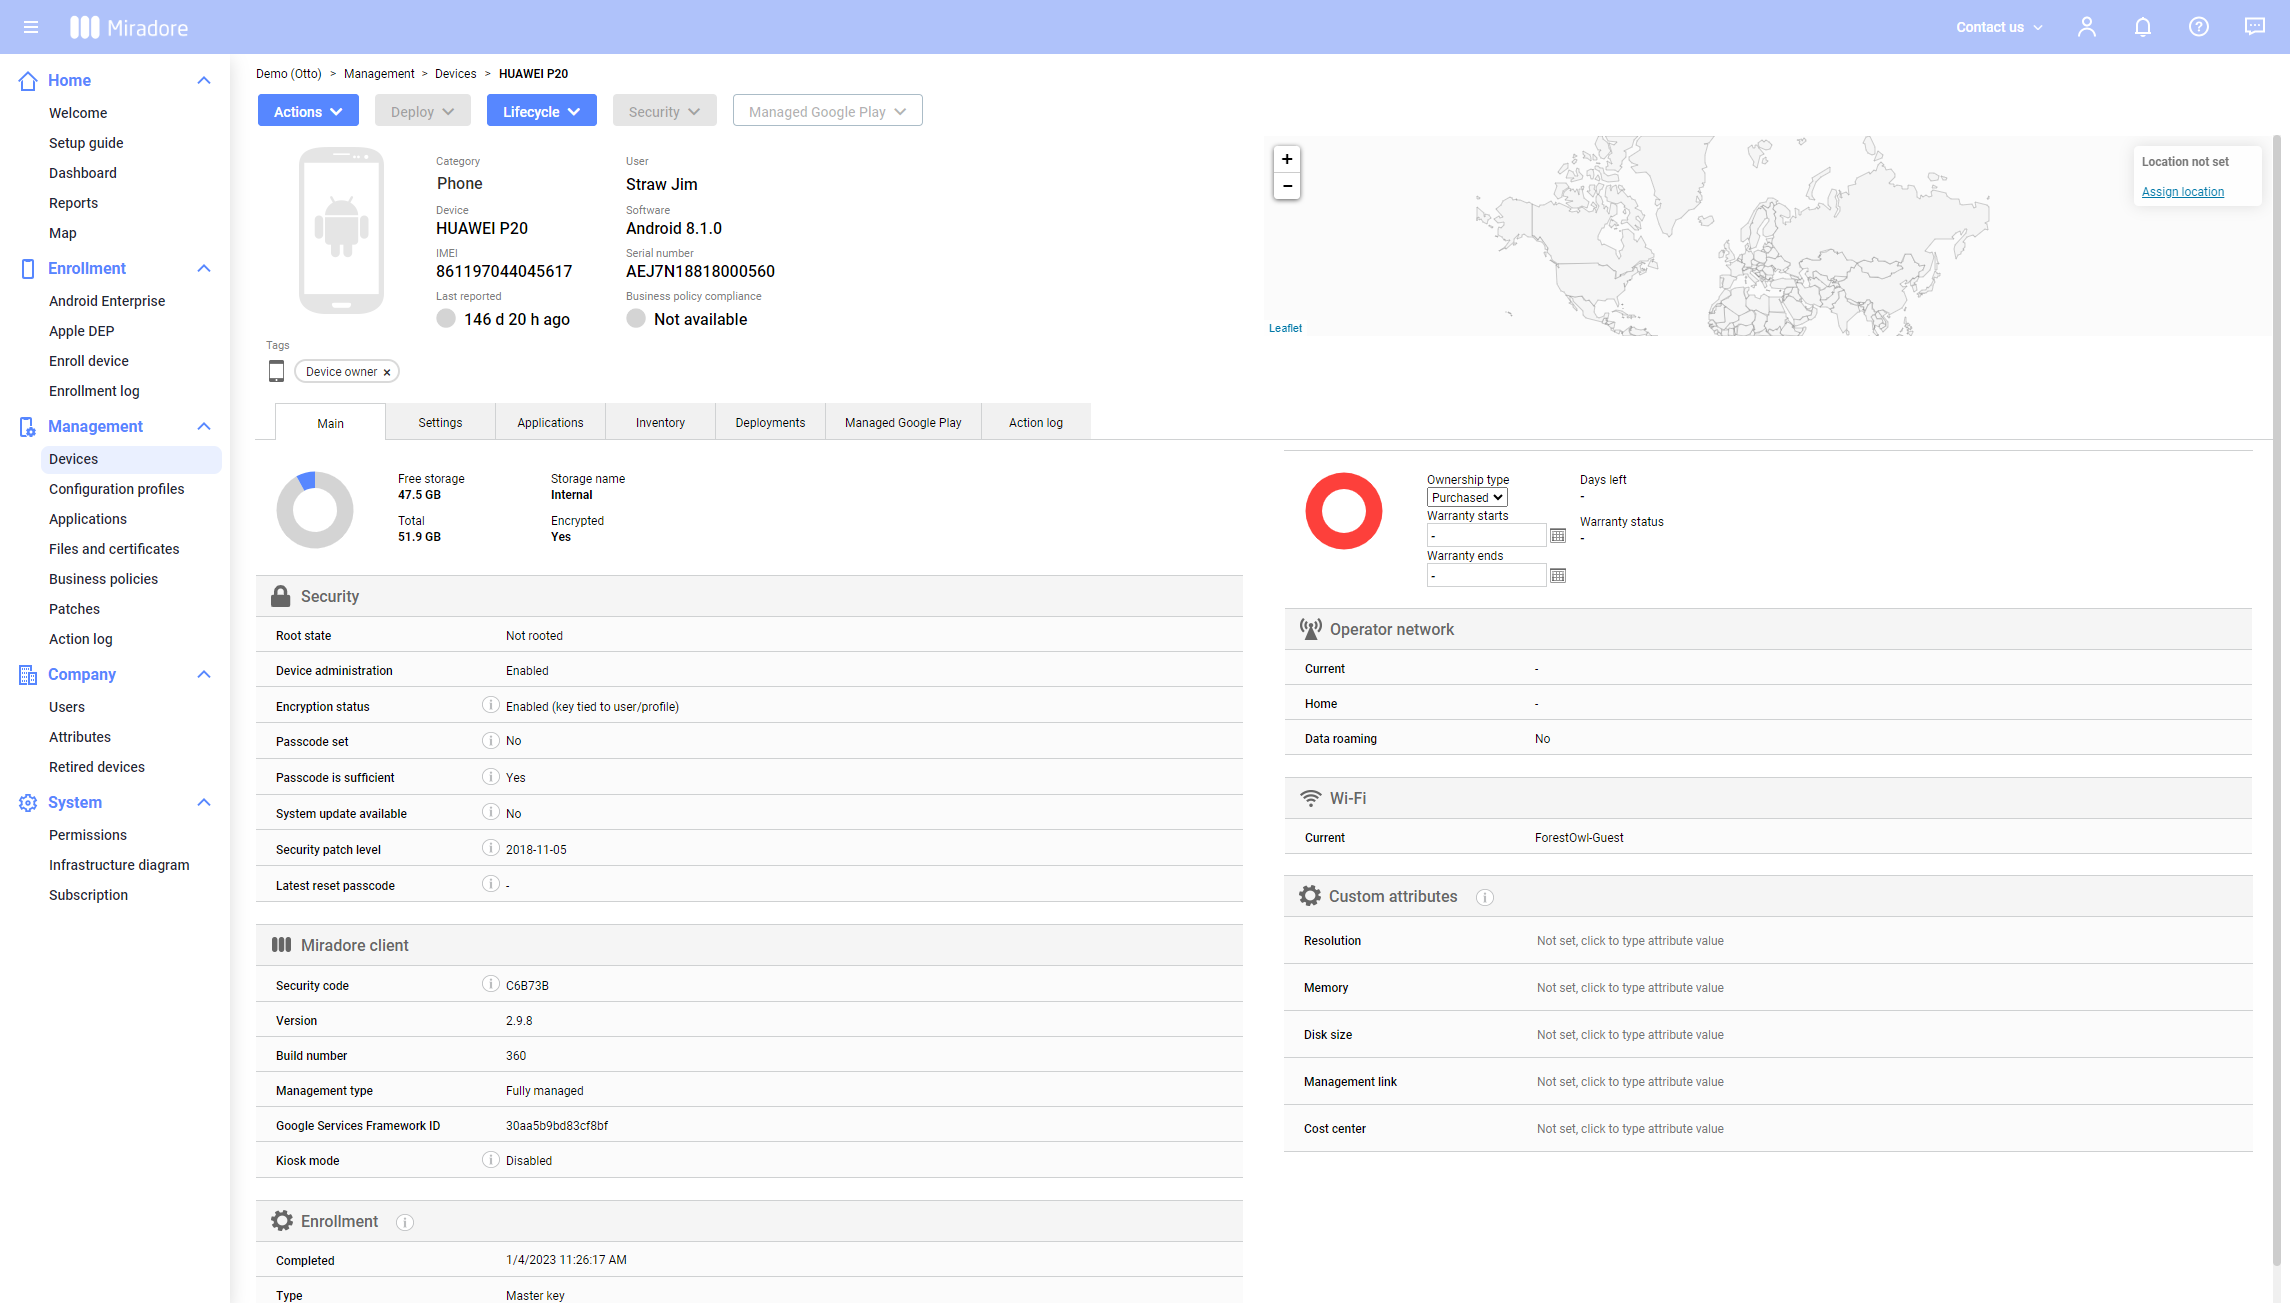Click the Assign location link
The width and height of the screenshot is (2290, 1303).
click(x=2182, y=192)
